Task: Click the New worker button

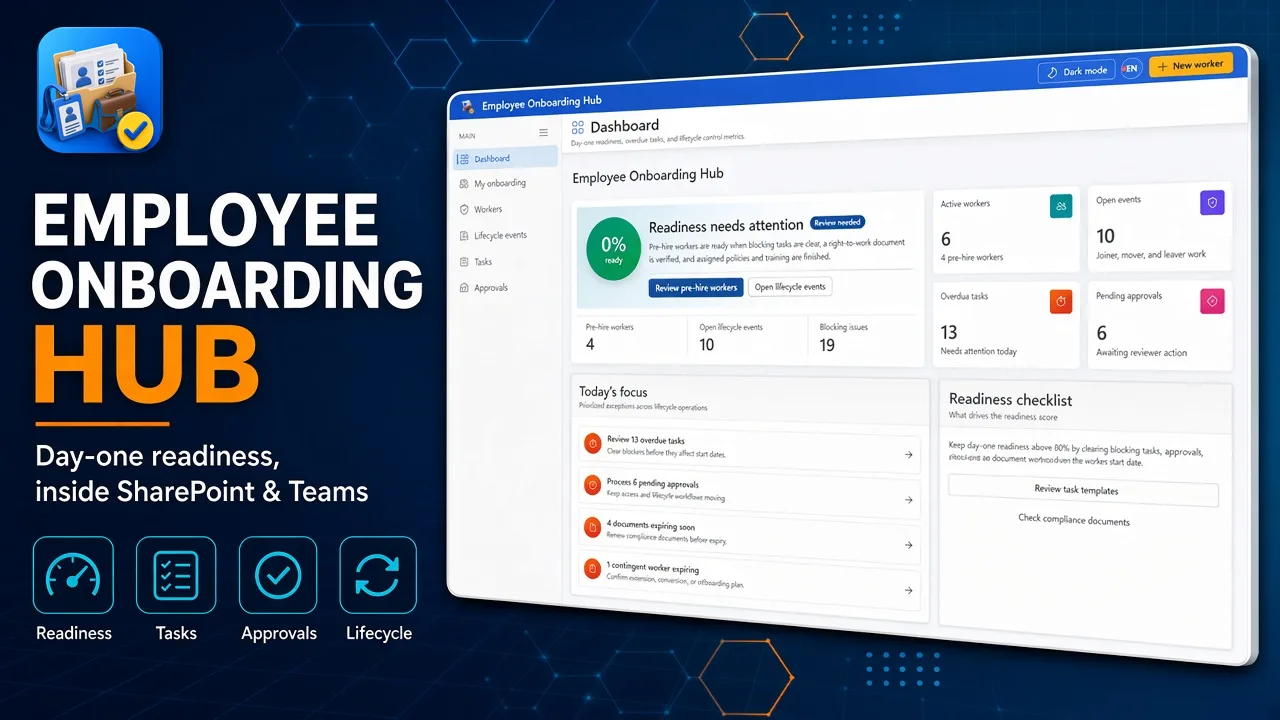Action: tap(1190, 65)
